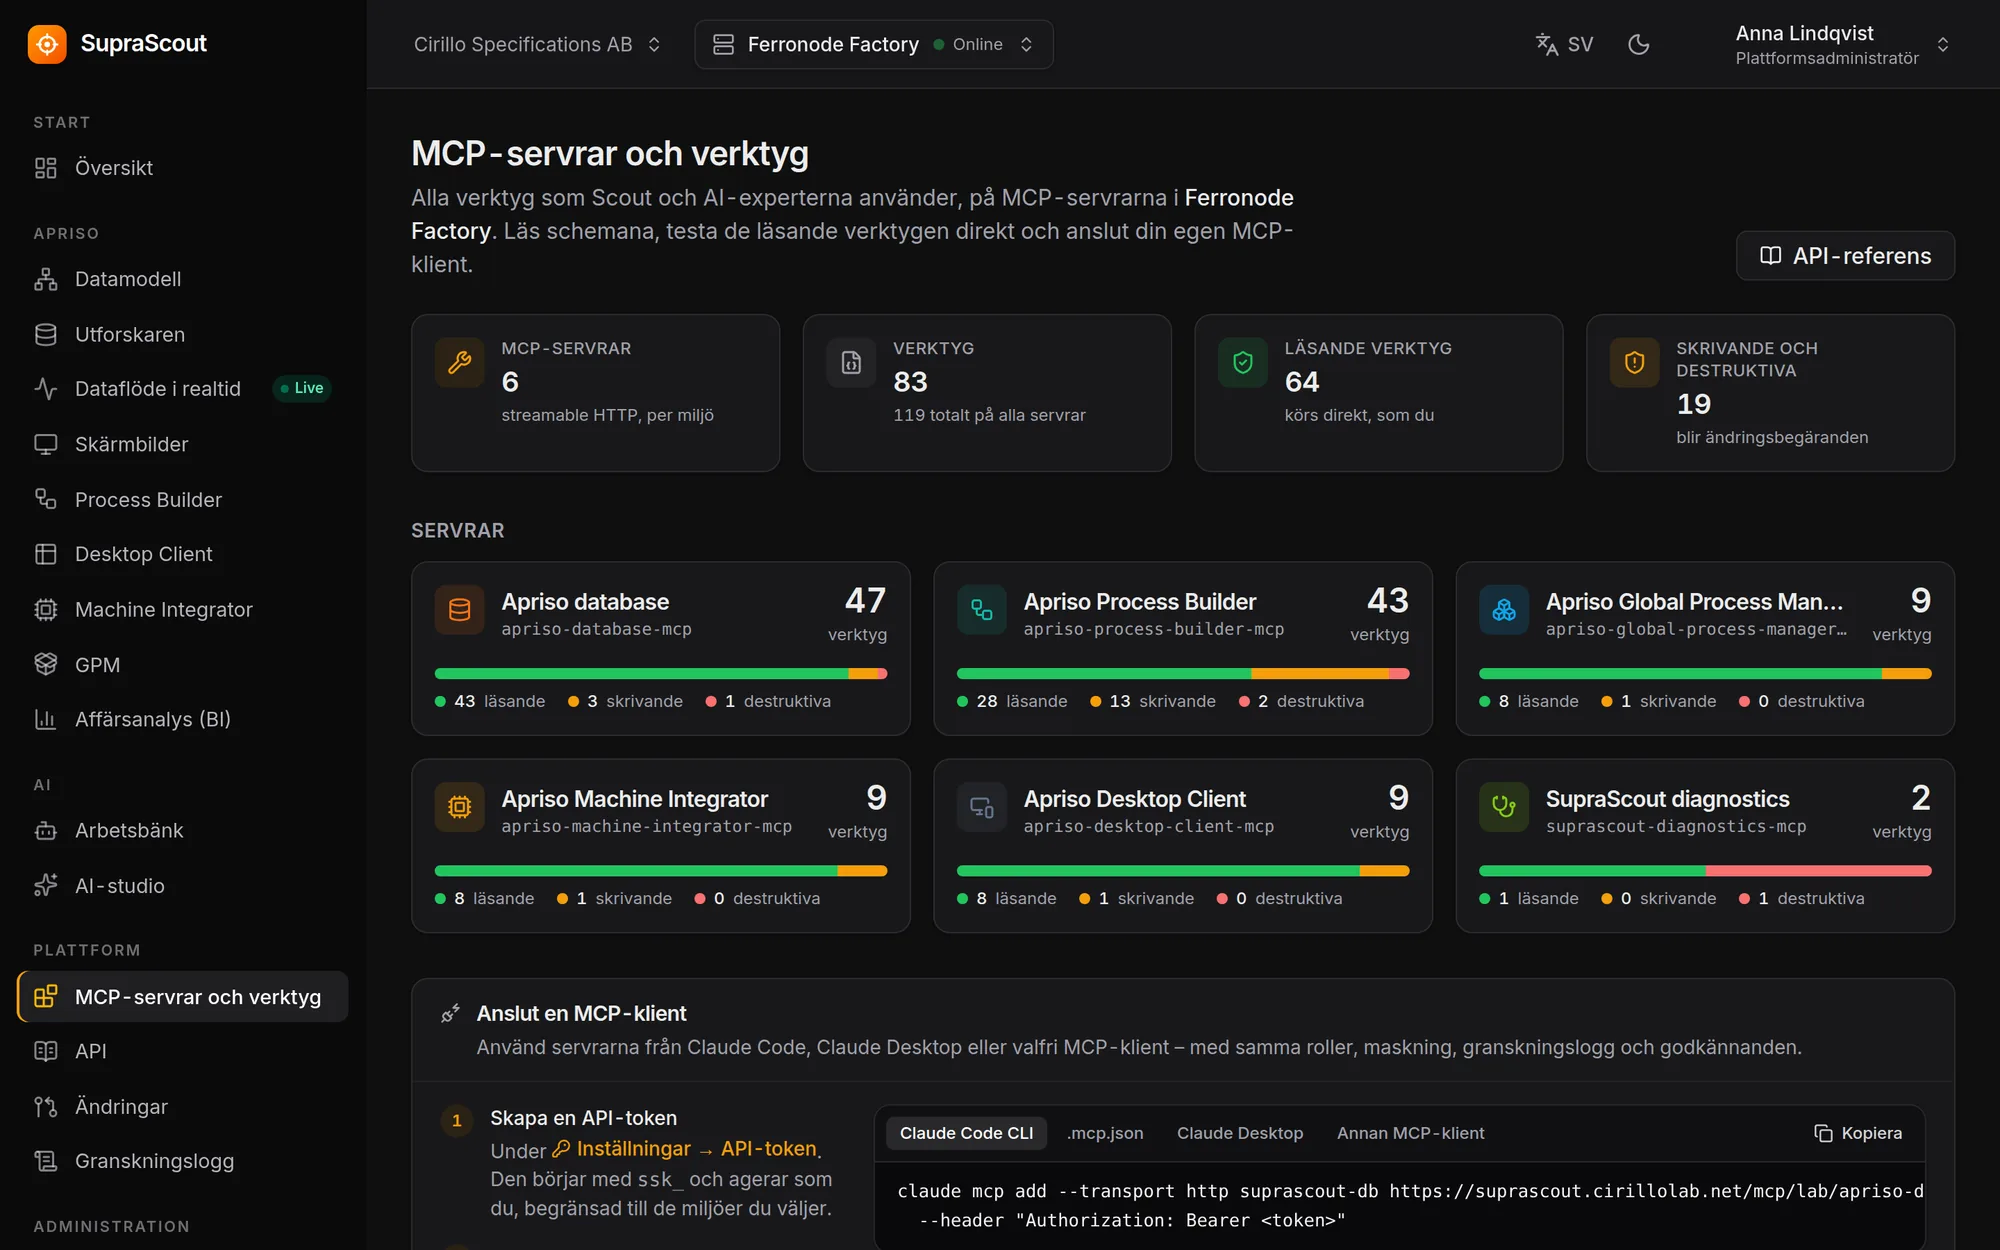
Task: Select the Claude Code CLI tab
Action: tap(966, 1133)
